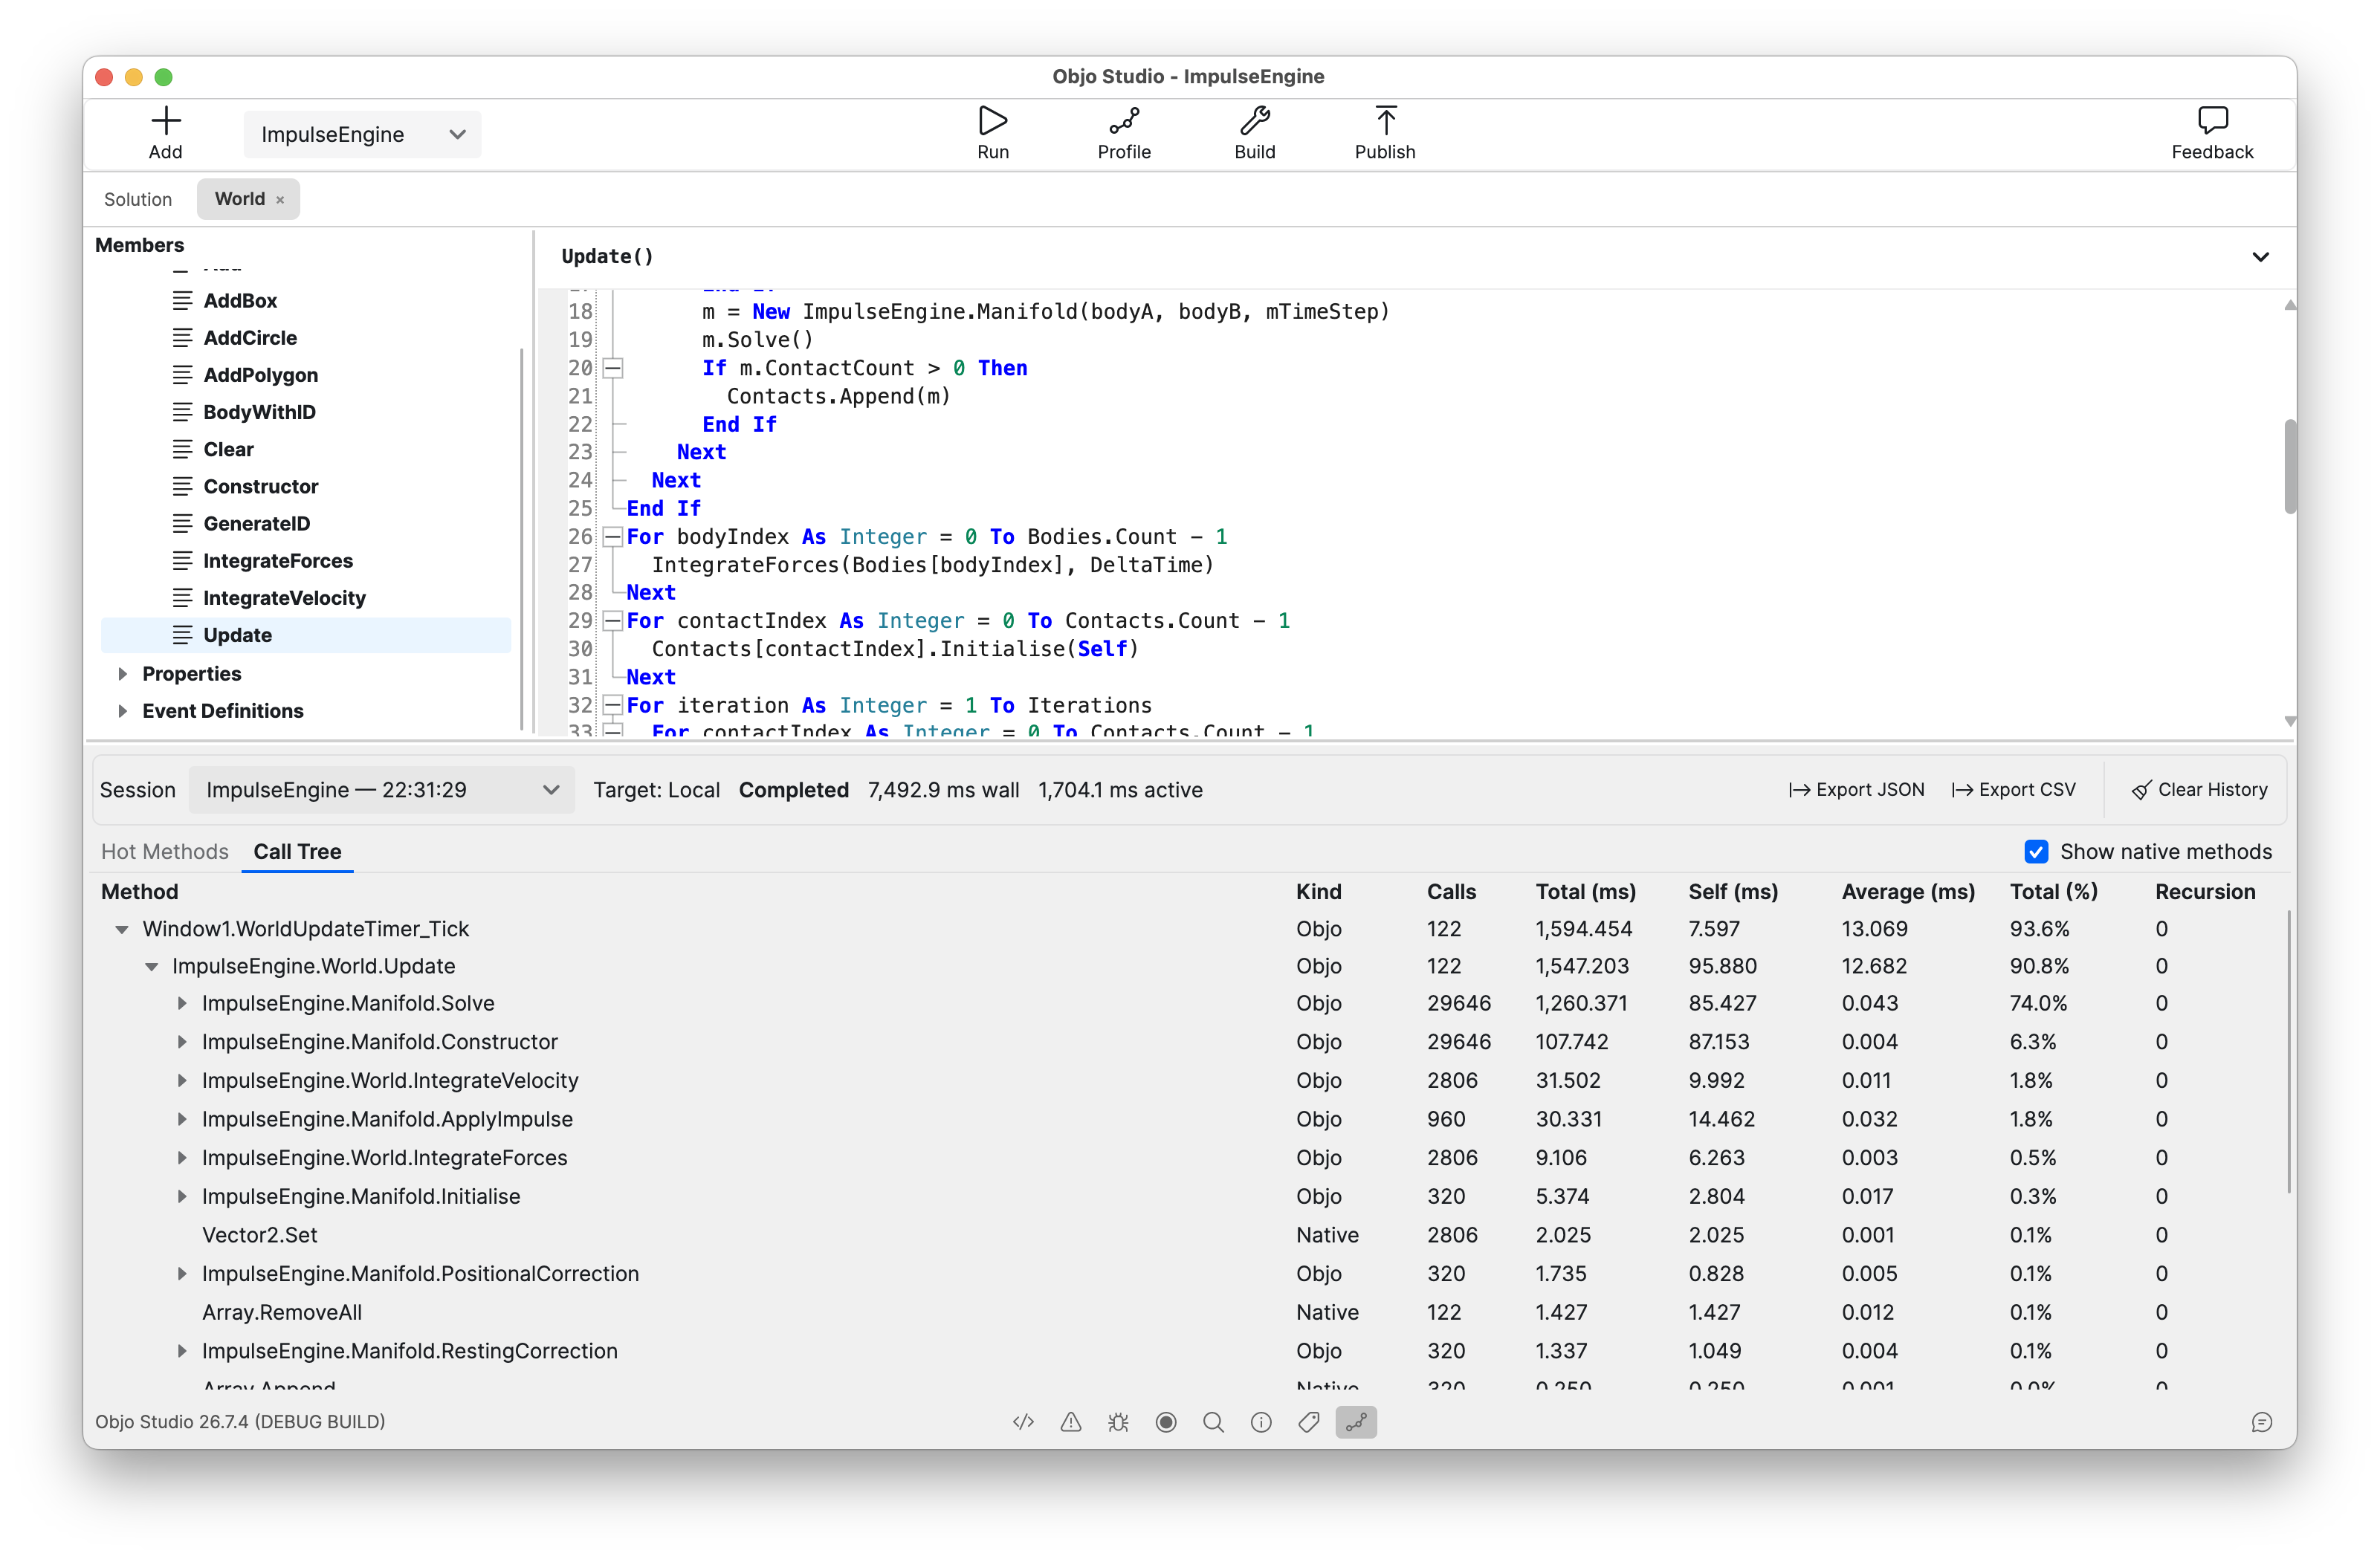This screenshot has height=1559, width=2380.
Task: Select the AddCircle method in Members
Action: (306, 337)
